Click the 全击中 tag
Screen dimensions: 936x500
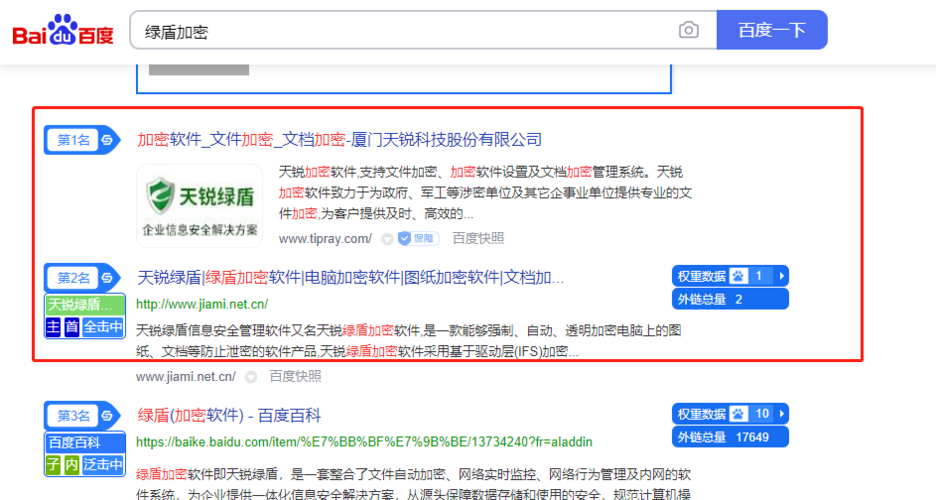103,327
